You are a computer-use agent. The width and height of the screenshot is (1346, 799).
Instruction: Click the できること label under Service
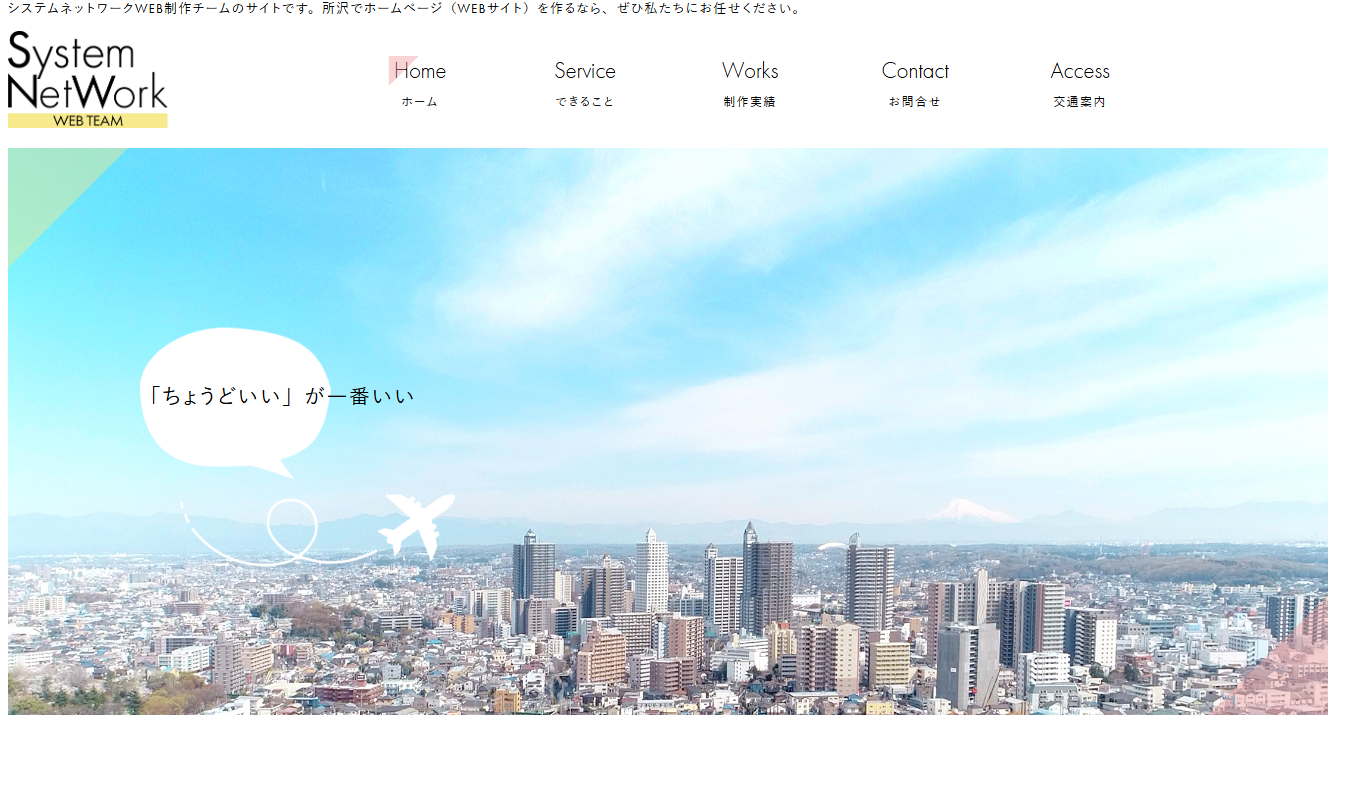585,102
